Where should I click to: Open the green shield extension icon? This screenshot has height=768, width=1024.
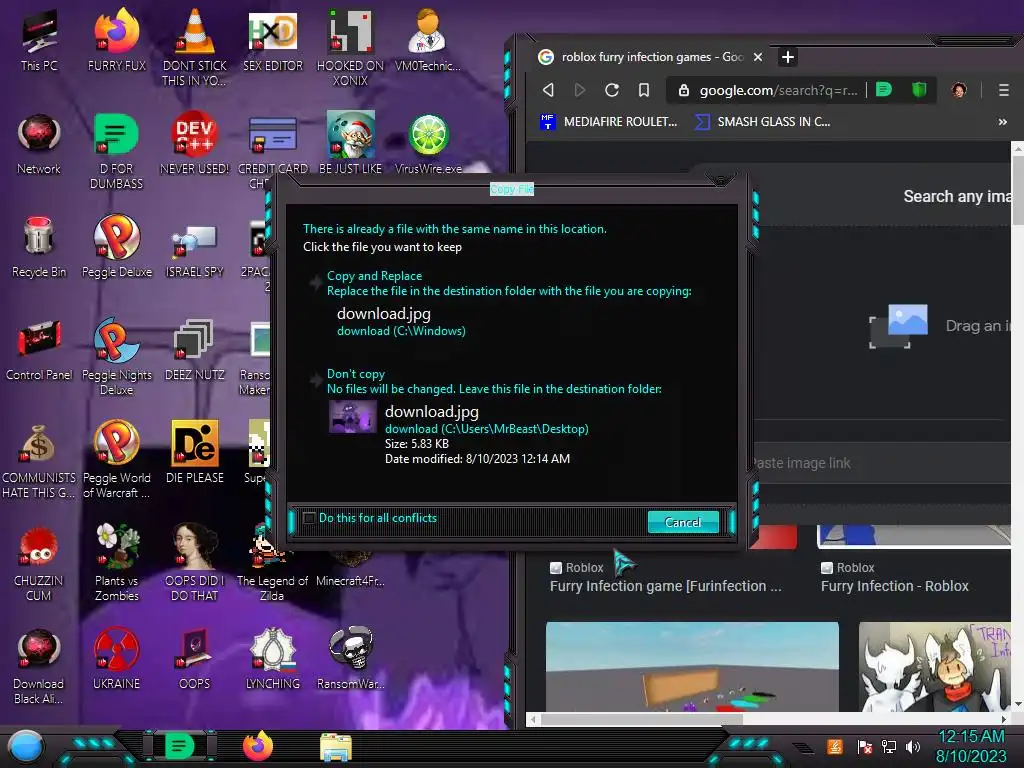920,89
